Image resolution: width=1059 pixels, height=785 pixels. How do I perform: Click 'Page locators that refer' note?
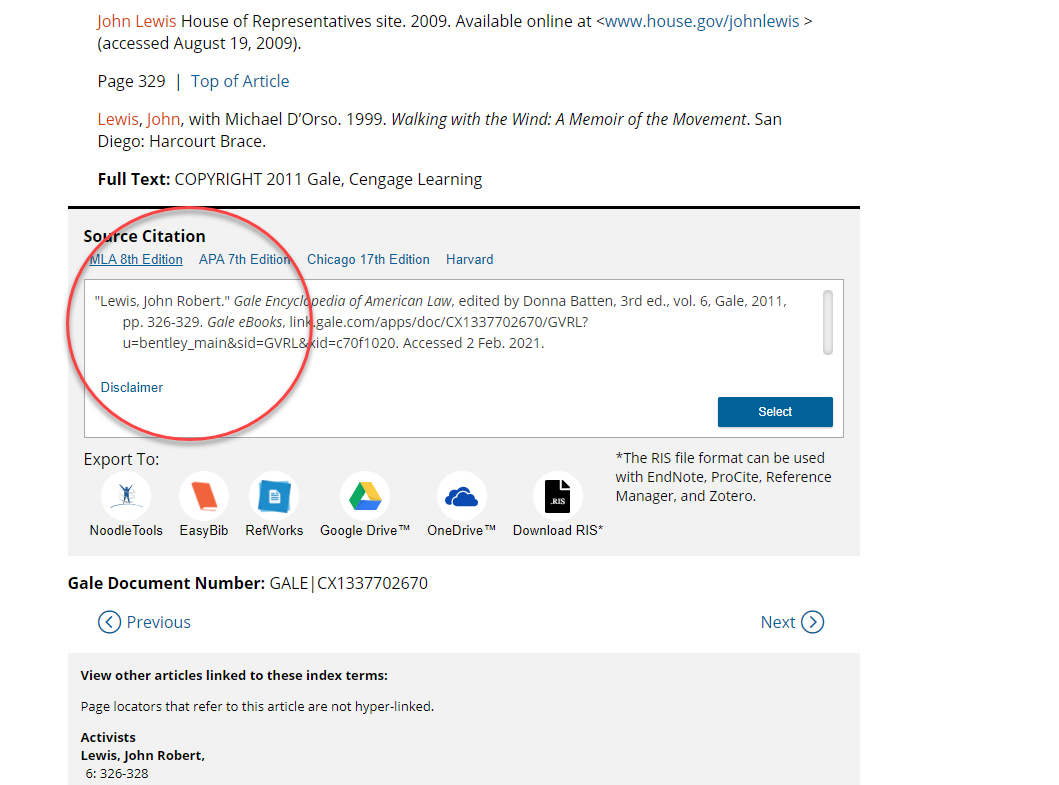coord(257,706)
